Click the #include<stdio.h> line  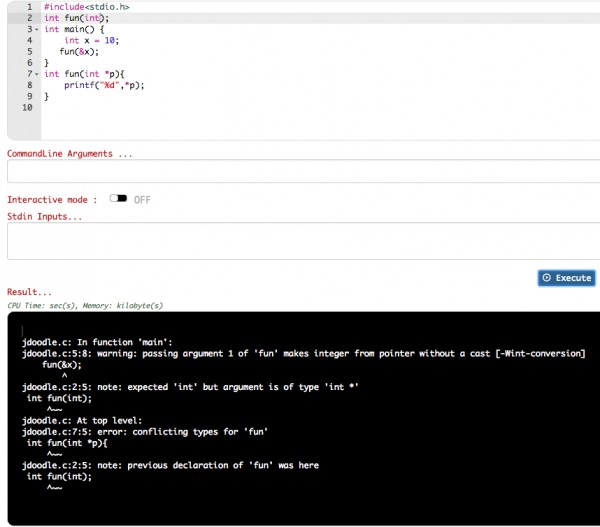(x=87, y=7)
